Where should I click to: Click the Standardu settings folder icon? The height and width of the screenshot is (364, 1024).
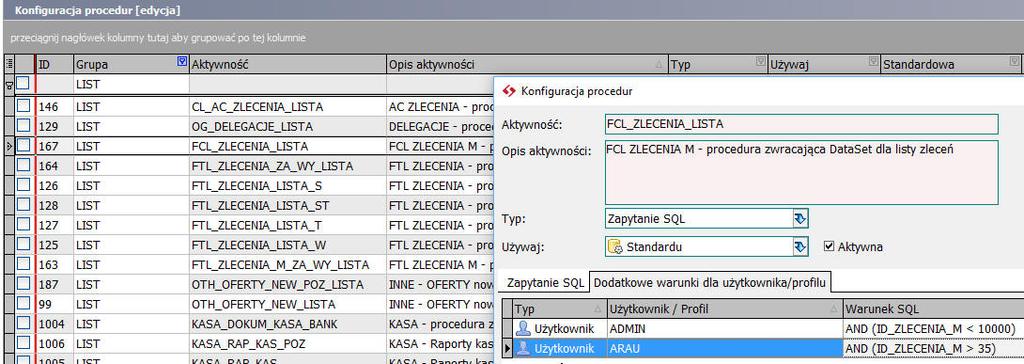(x=615, y=247)
